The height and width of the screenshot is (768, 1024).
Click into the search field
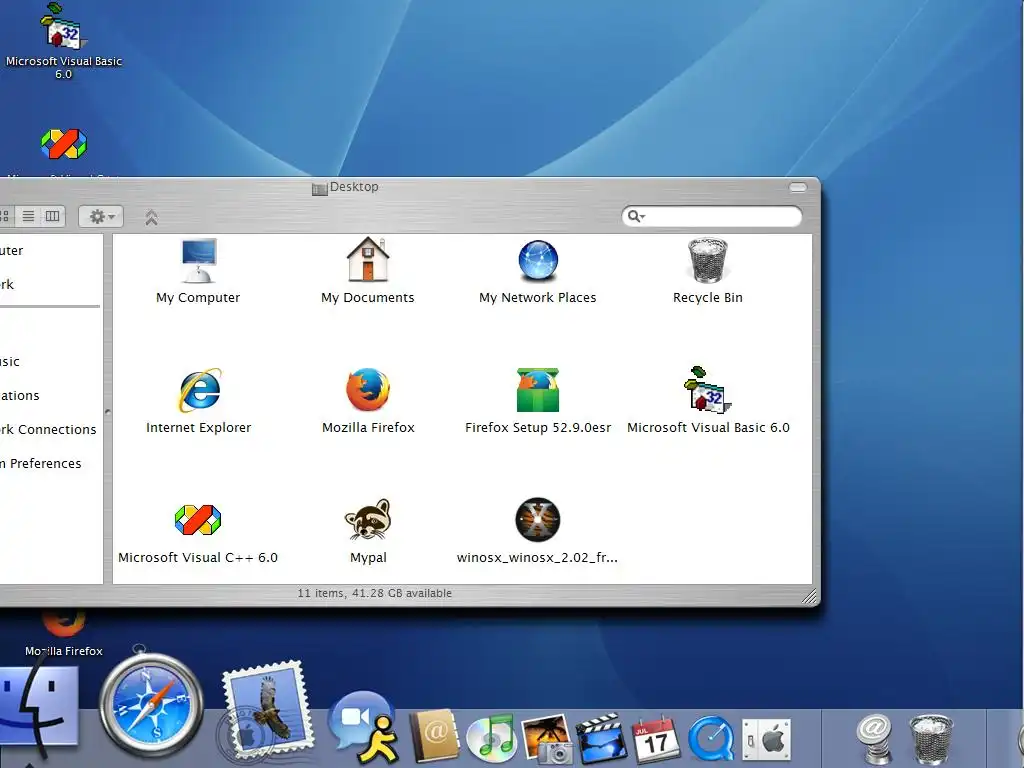(x=712, y=216)
